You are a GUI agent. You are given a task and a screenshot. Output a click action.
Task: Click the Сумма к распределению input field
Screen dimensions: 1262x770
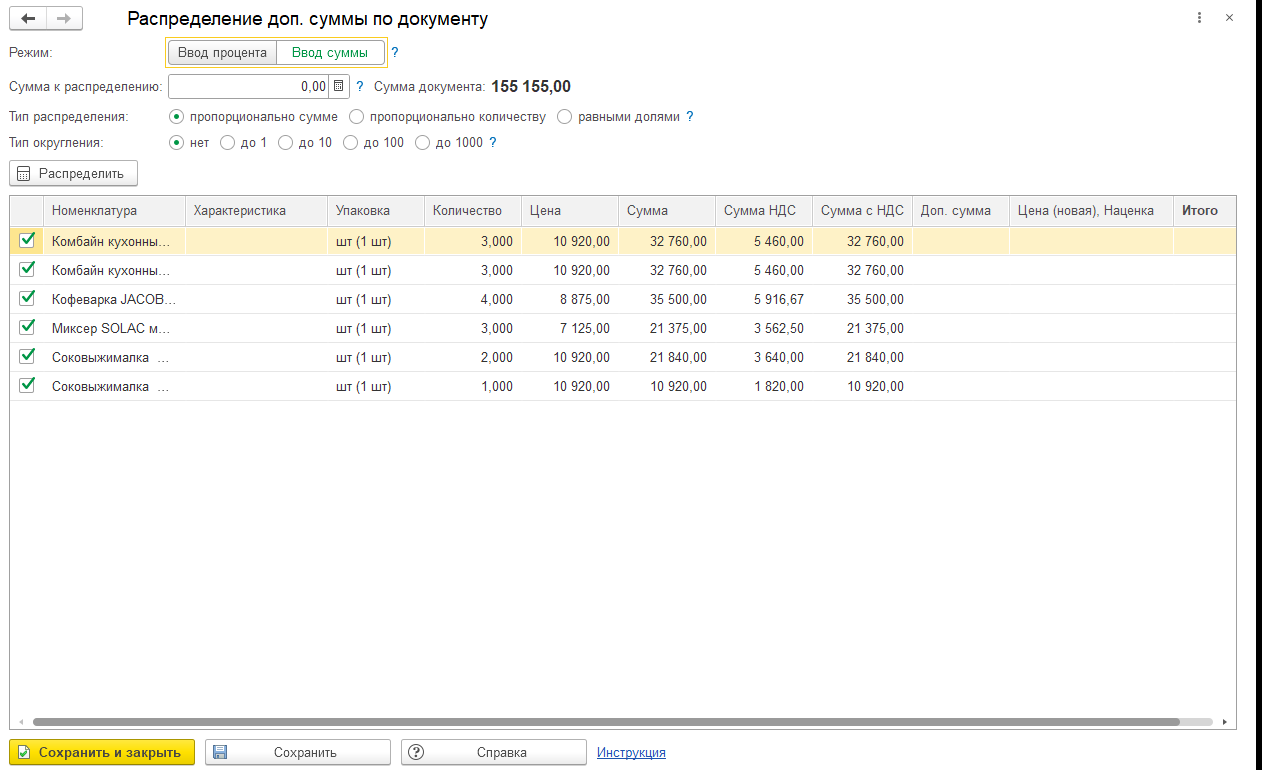[x=249, y=87]
